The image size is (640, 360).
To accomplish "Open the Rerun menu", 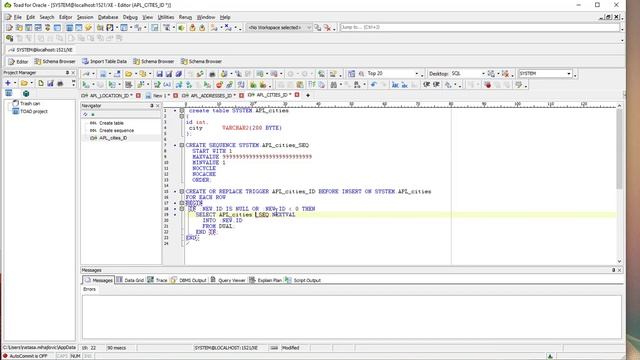I will click(x=185, y=17).
